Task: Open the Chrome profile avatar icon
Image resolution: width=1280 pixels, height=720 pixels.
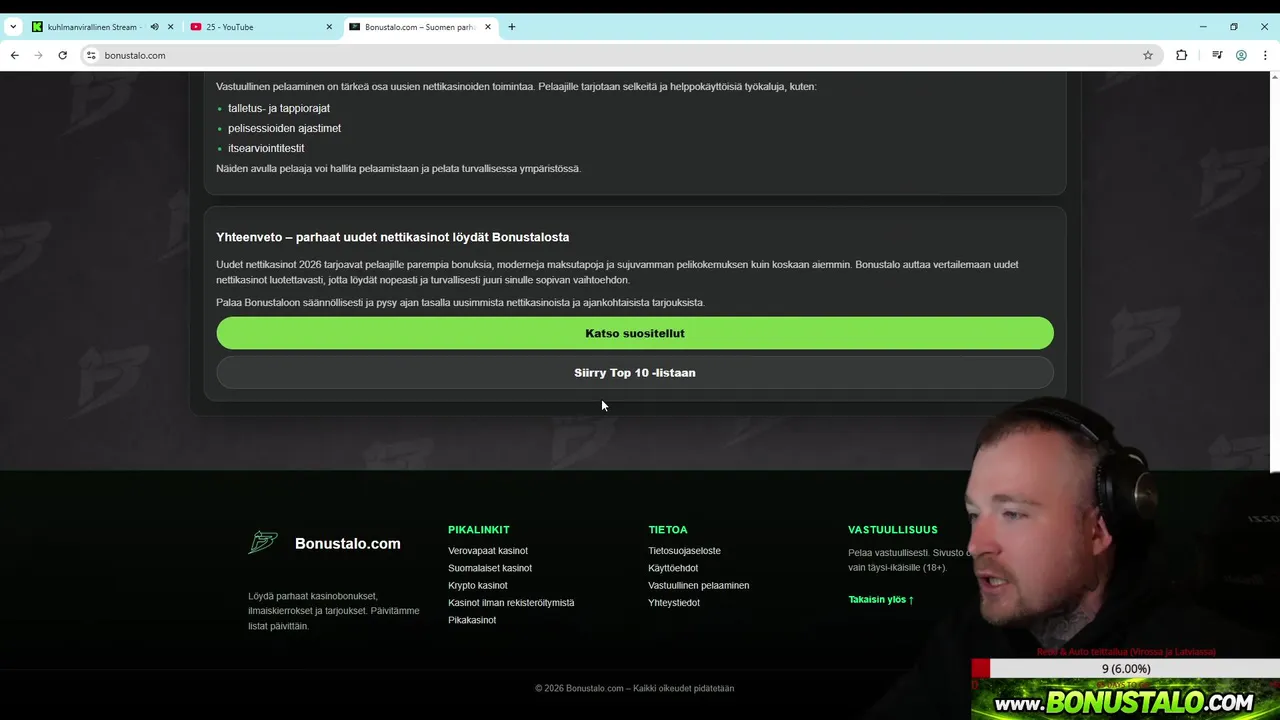Action: point(1241,55)
